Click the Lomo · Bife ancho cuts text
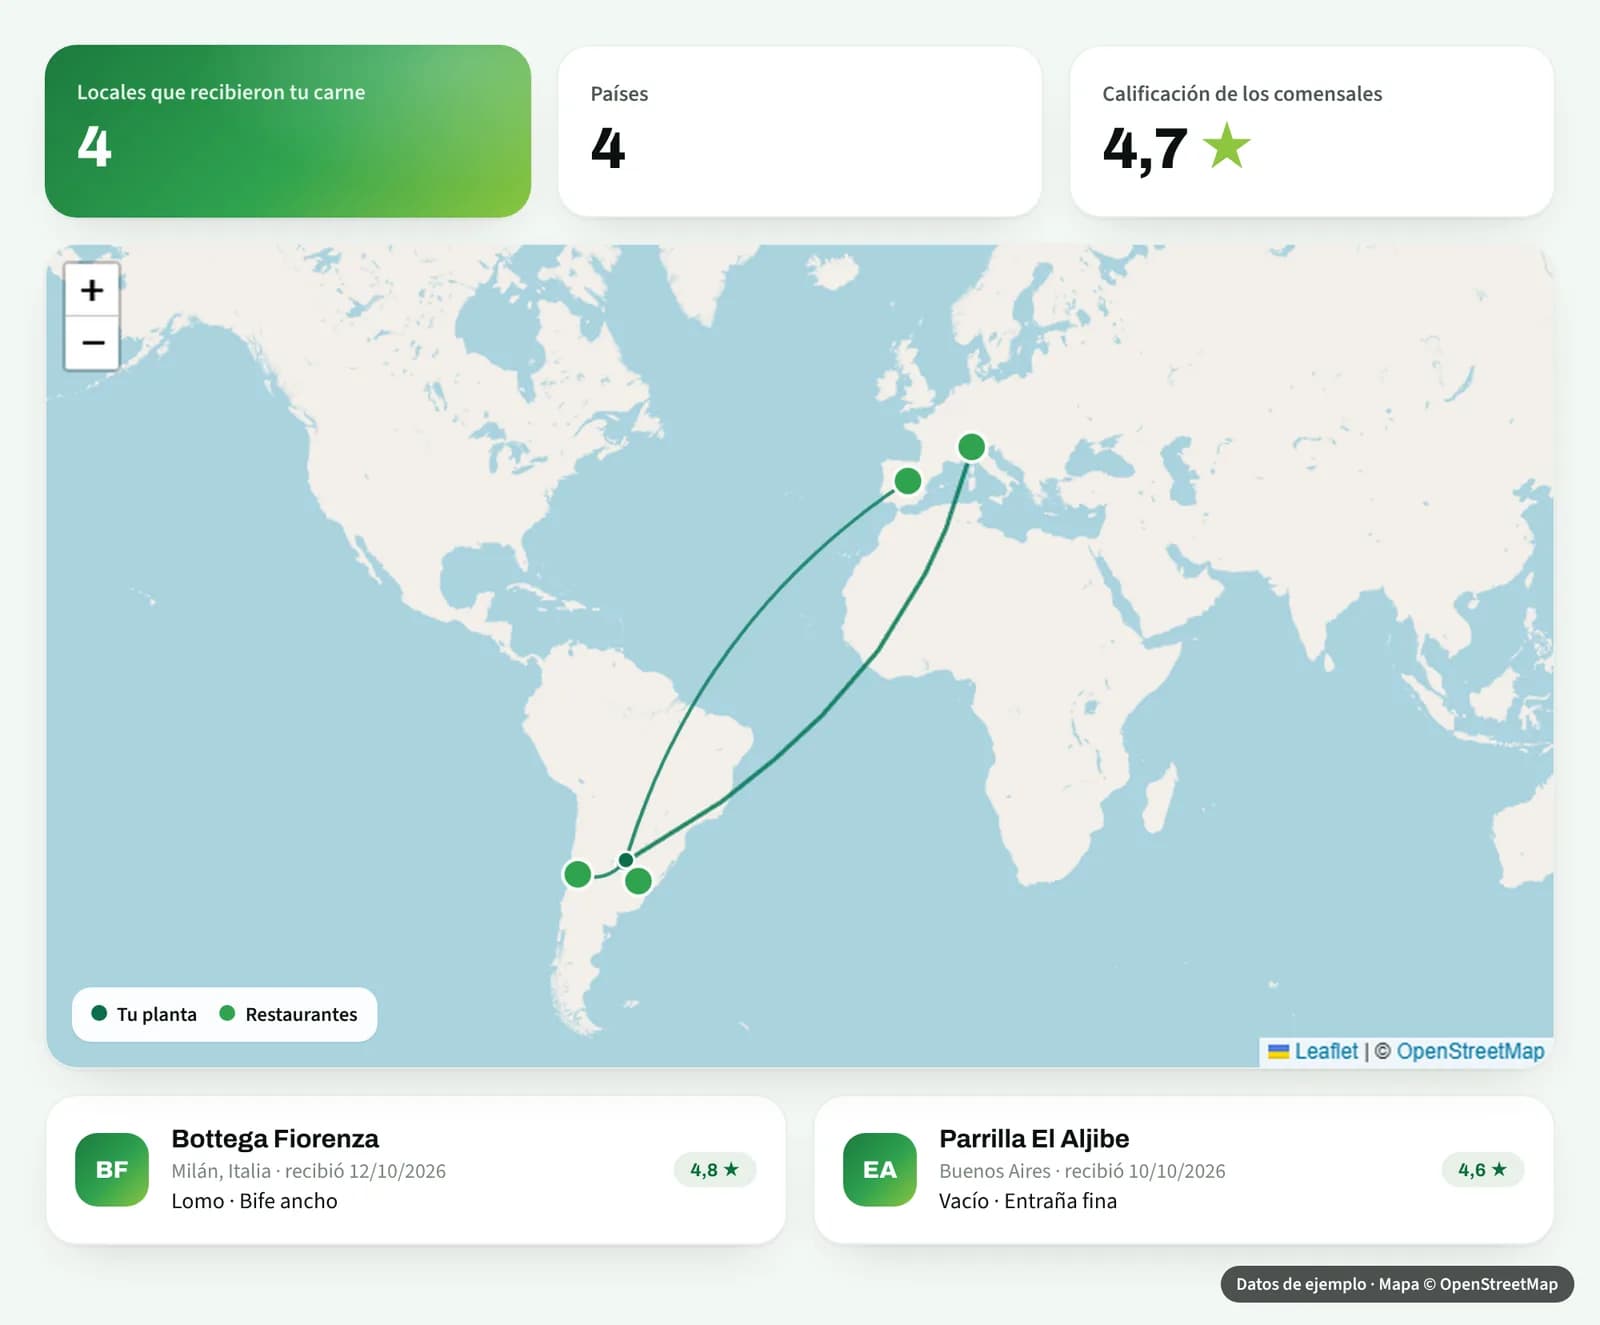 (x=254, y=1201)
